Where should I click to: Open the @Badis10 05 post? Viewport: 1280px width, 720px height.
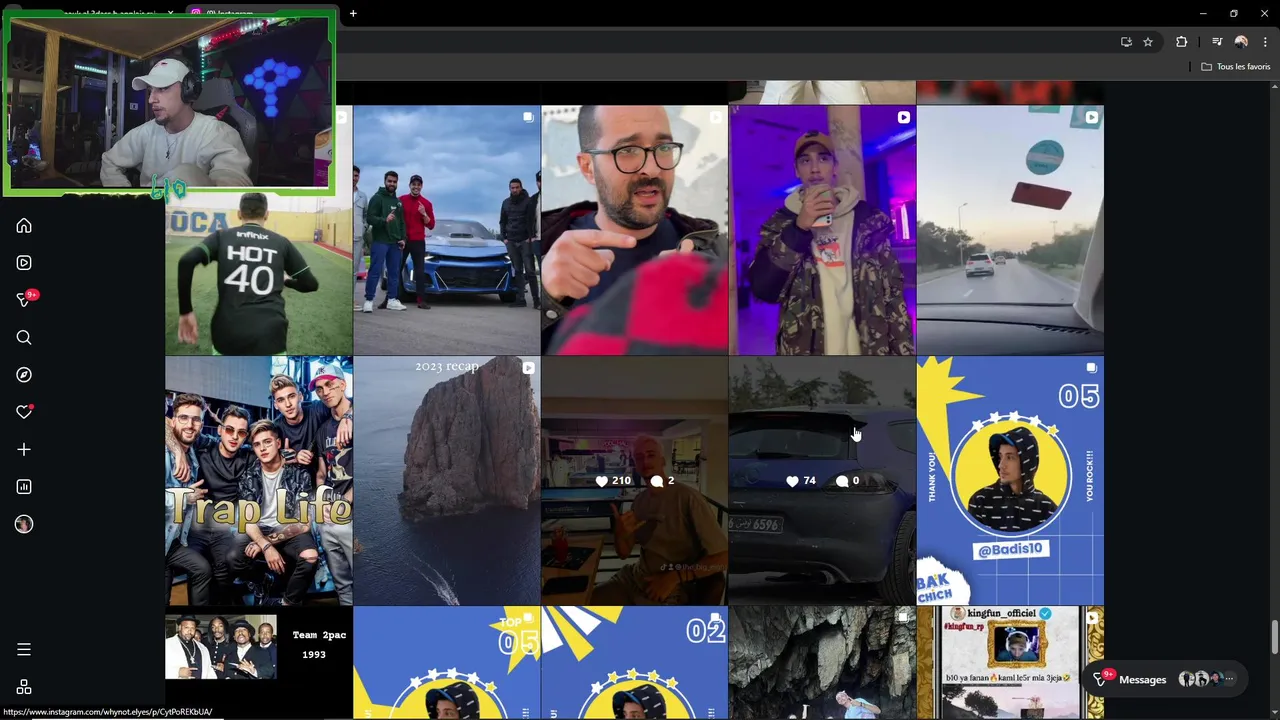1010,481
